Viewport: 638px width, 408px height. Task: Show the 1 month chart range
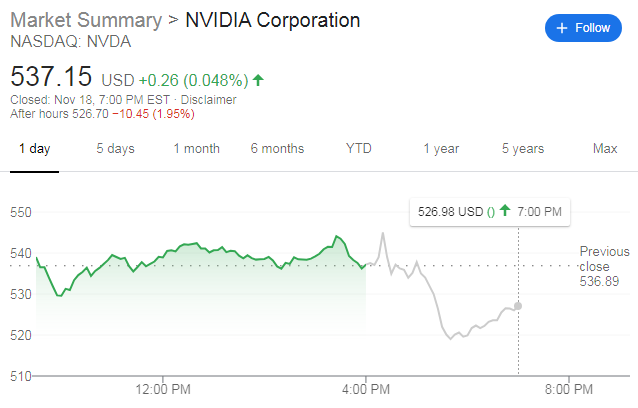pyautogui.click(x=196, y=149)
